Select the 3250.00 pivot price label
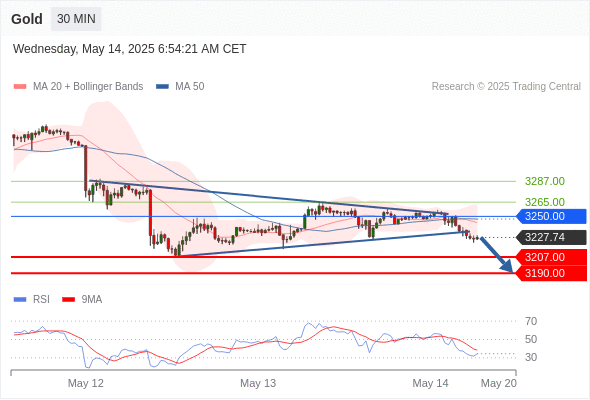Image resolution: width=590 pixels, height=400 pixels. click(551, 216)
